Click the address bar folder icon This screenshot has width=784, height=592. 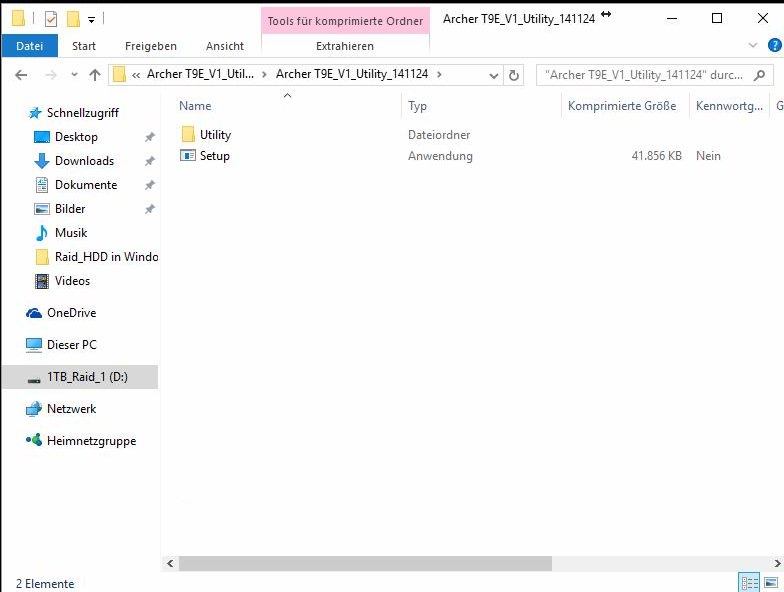click(x=119, y=74)
